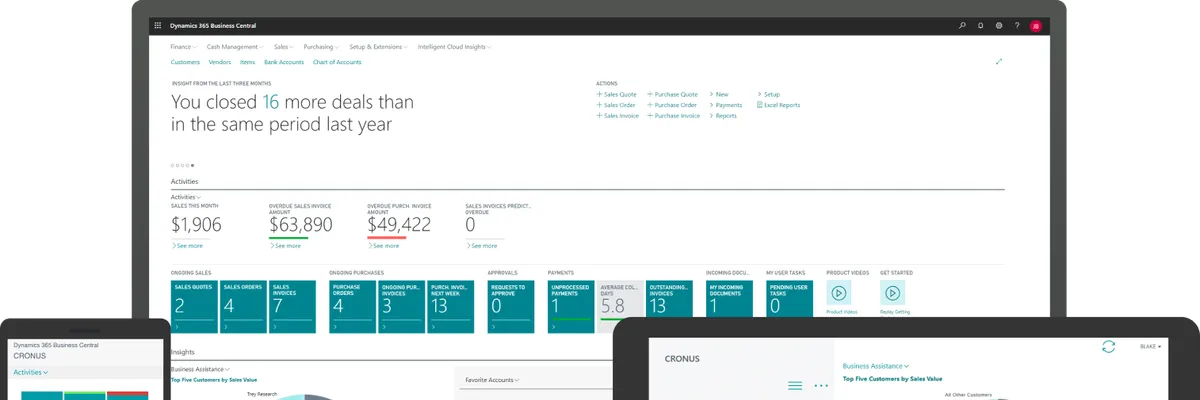
Task: Open the user account avatar
Action: 1035,25
